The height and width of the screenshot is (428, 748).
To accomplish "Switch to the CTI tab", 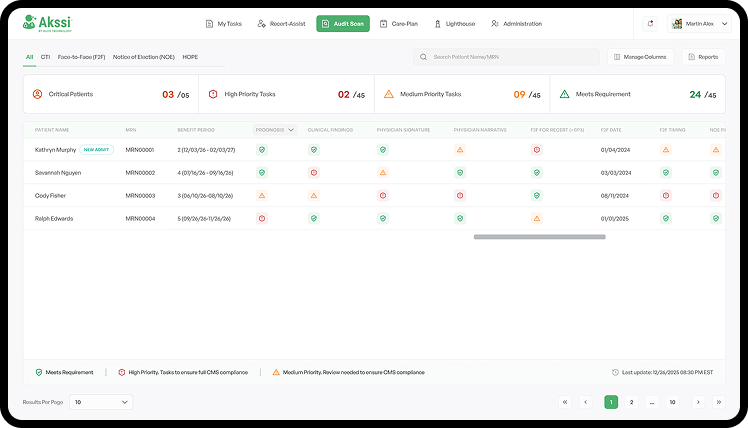I will [x=45, y=57].
